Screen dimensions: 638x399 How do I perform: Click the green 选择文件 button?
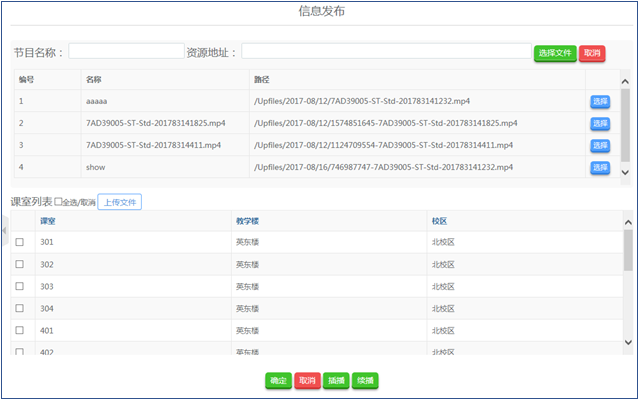point(555,53)
